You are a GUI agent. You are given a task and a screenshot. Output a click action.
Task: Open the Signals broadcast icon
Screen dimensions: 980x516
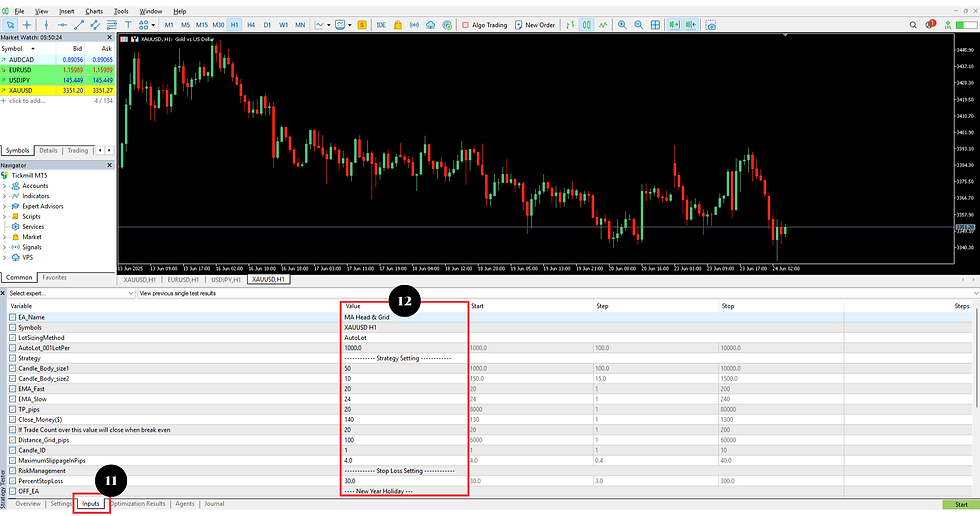coord(414,25)
